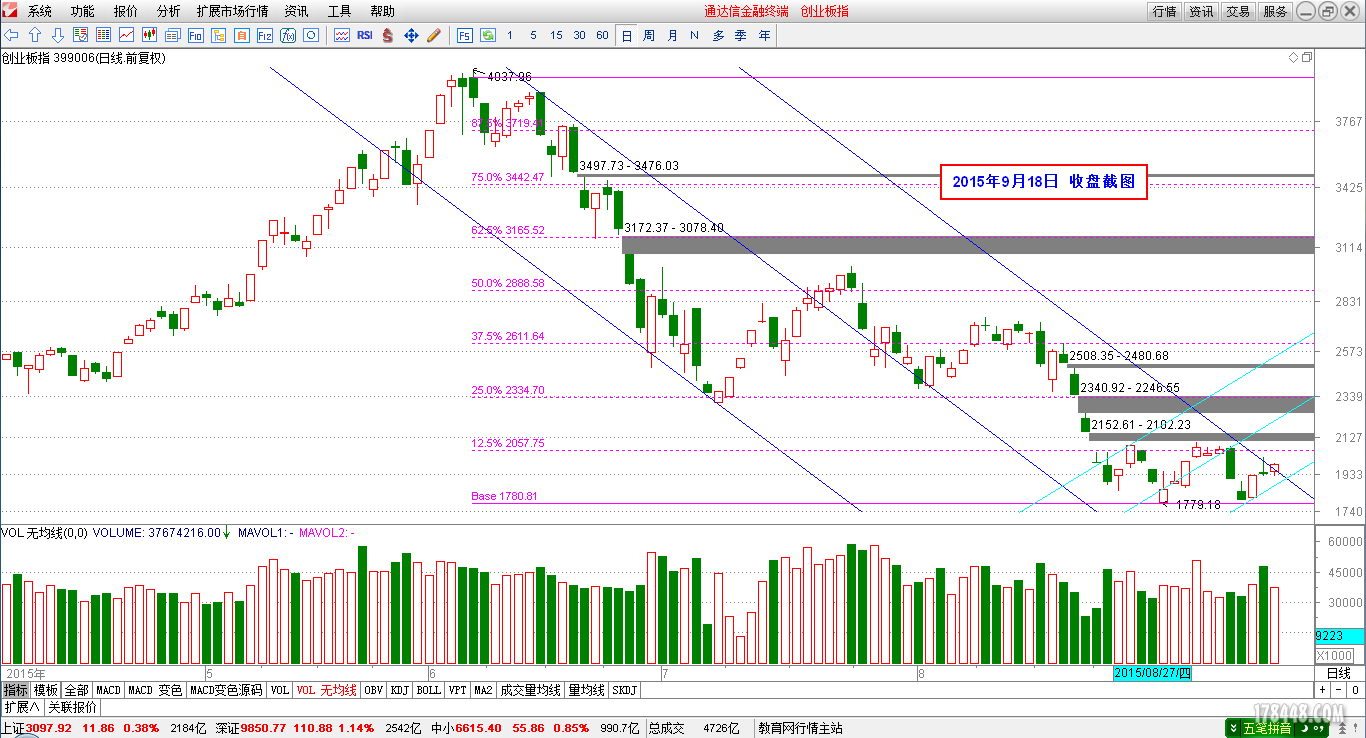Switch to daily 日 period
The height and width of the screenshot is (738, 1366).
(x=626, y=35)
